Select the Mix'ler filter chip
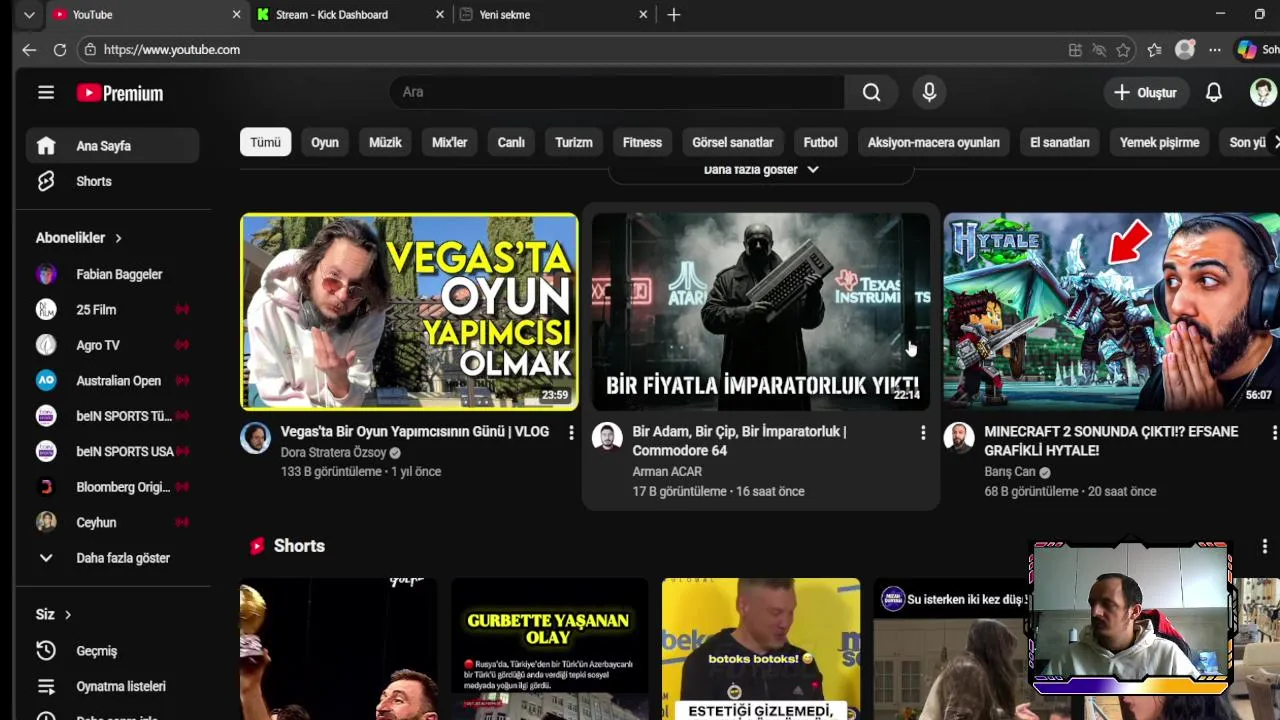1280x720 pixels. tap(449, 142)
